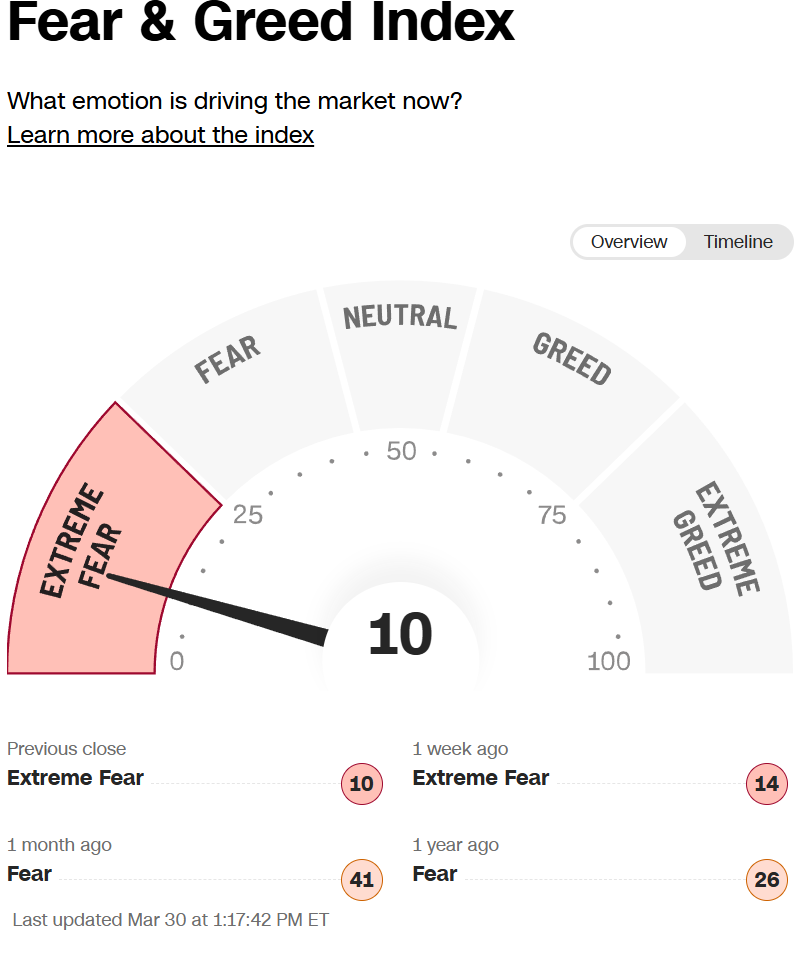Click the previous close badge showing 10
The height and width of the screenshot is (960, 805).
(362, 784)
